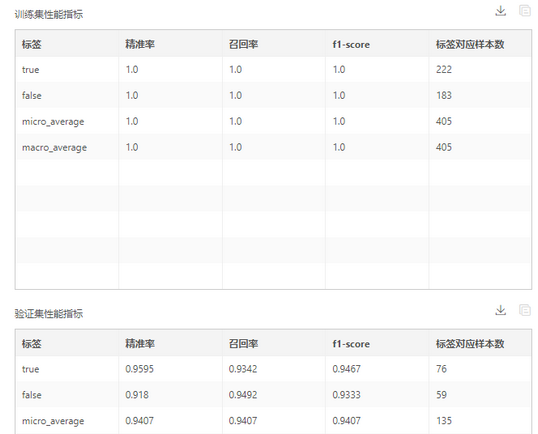Viewport: 538px width, 434px height.
Task: Click sample count 222 in training table
Action: (x=444, y=70)
